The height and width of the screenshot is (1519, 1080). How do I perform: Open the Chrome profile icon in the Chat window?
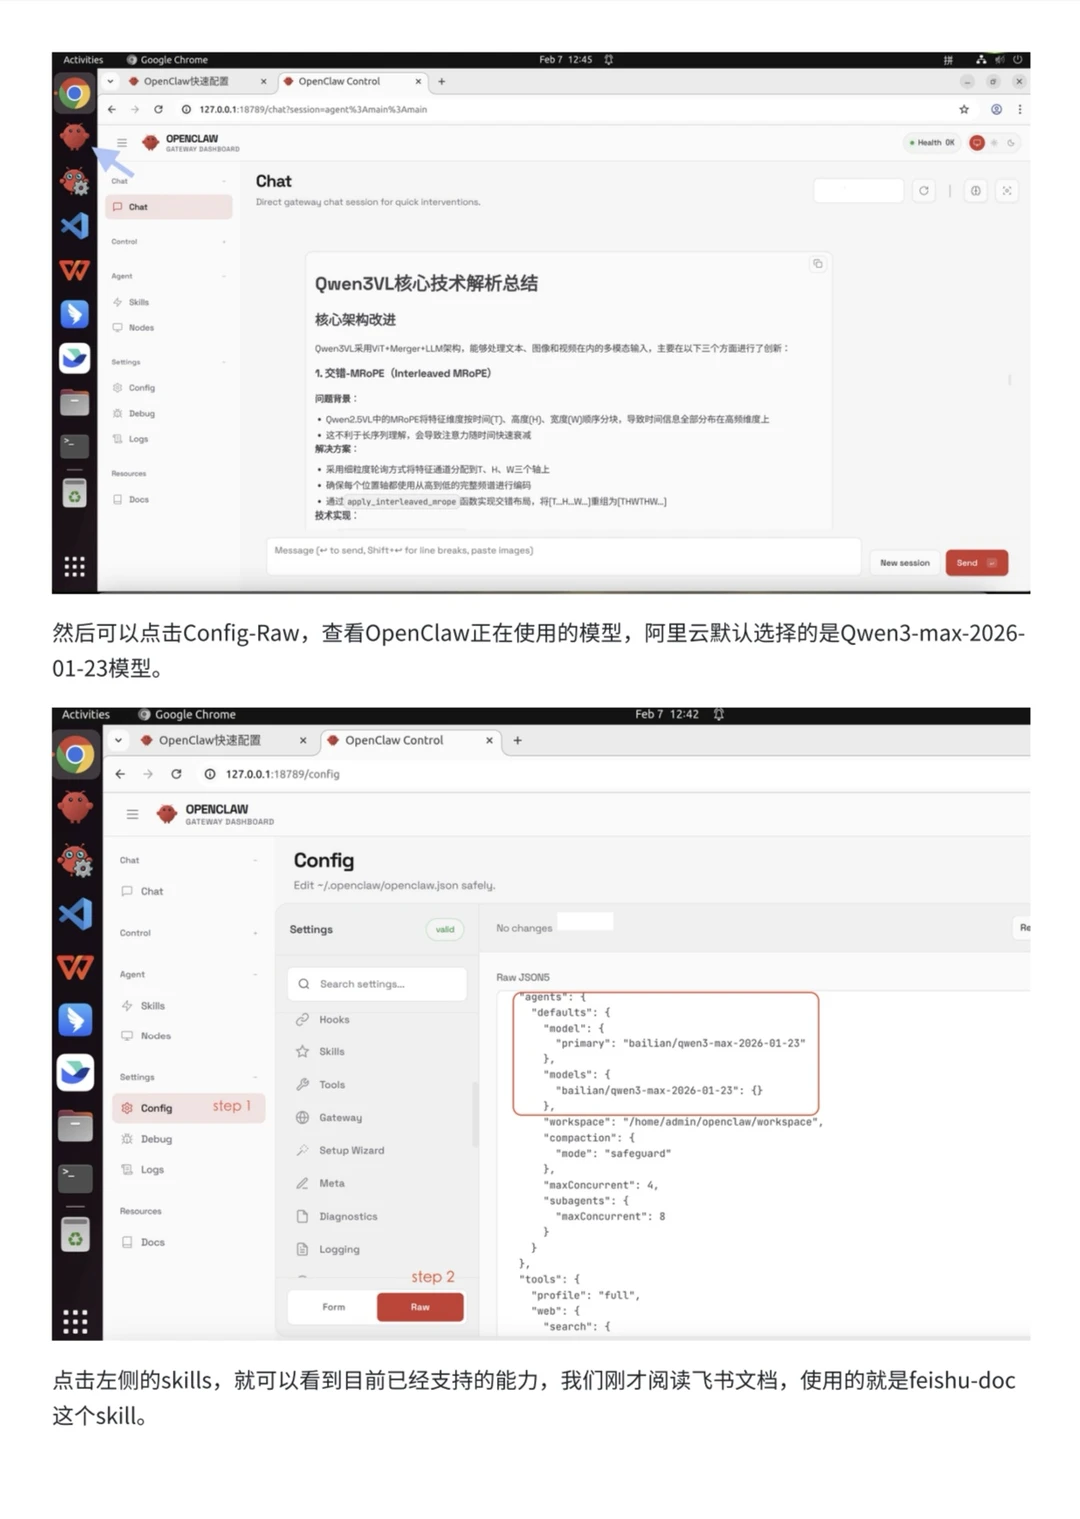[x=996, y=109]
